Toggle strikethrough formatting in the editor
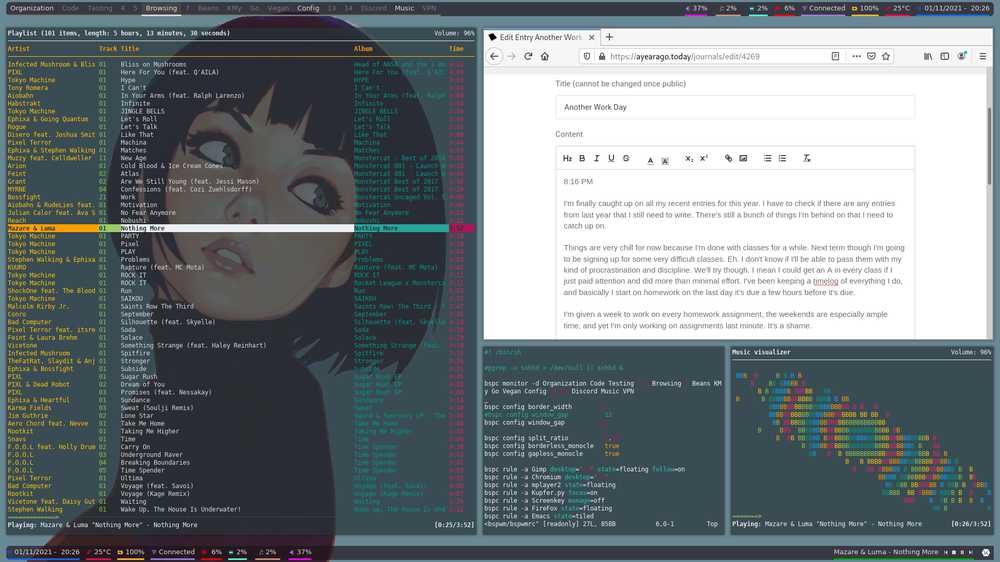1000x562 pixels. (626, 158)
